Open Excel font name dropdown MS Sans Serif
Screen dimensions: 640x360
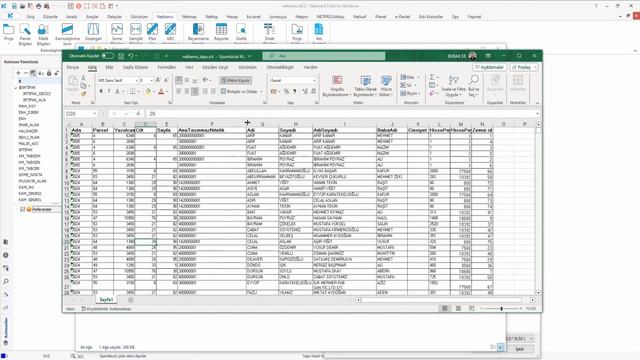point(136,80)
